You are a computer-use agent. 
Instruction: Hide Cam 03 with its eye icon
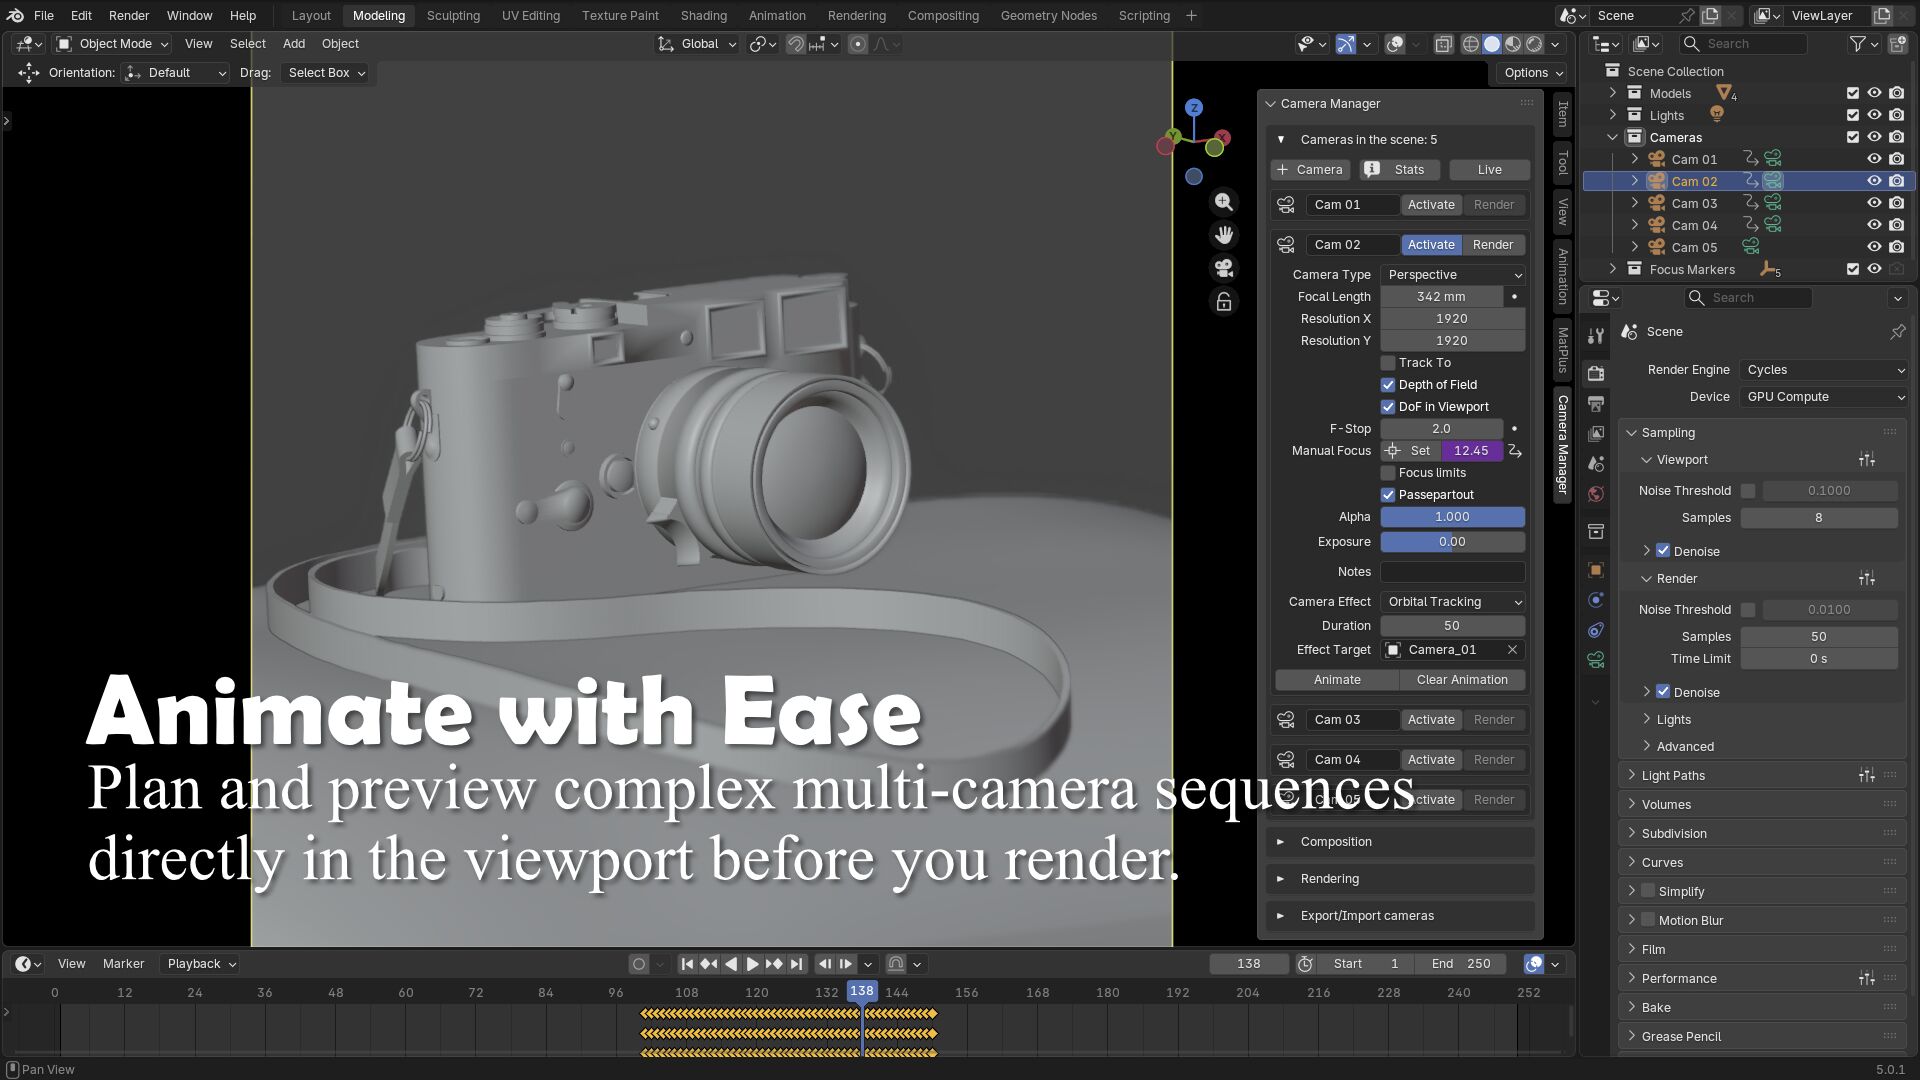1874,203
